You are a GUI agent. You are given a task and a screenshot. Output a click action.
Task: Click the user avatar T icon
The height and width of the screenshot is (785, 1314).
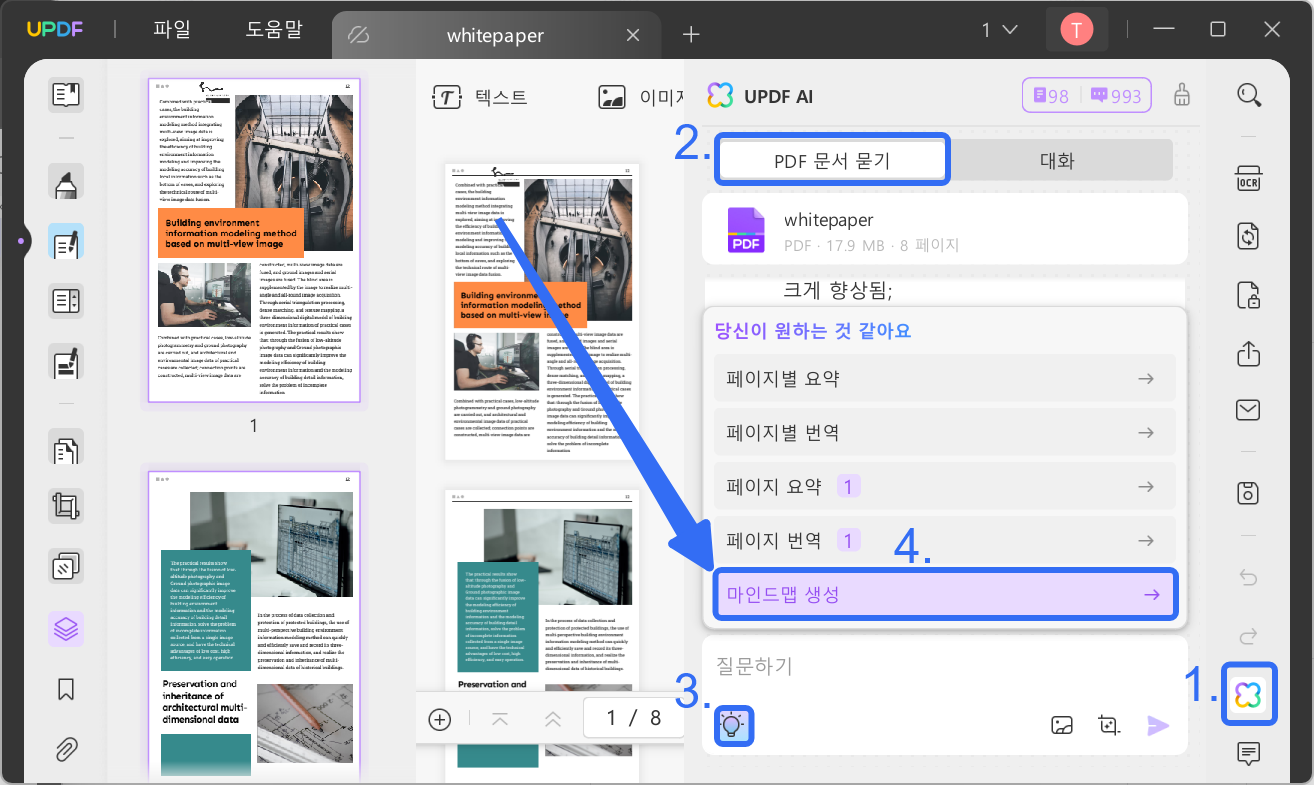point(1076,30)
